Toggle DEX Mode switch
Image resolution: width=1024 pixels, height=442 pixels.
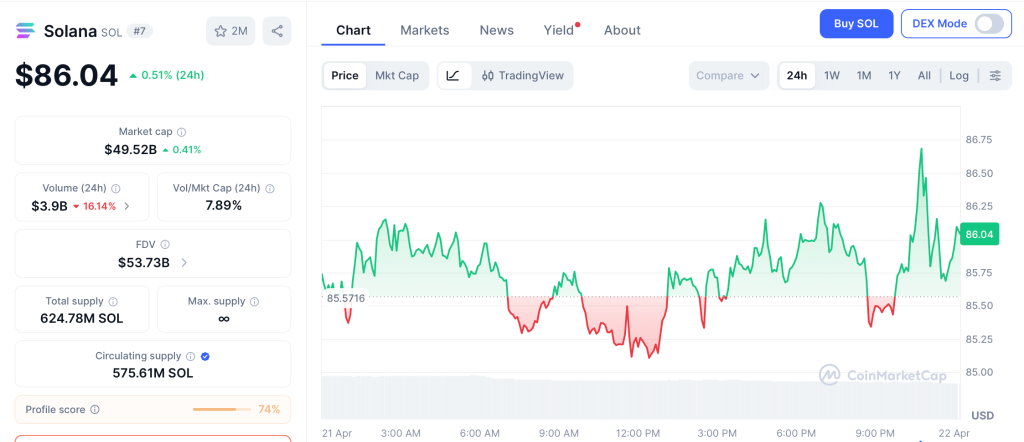pos(988,24)
